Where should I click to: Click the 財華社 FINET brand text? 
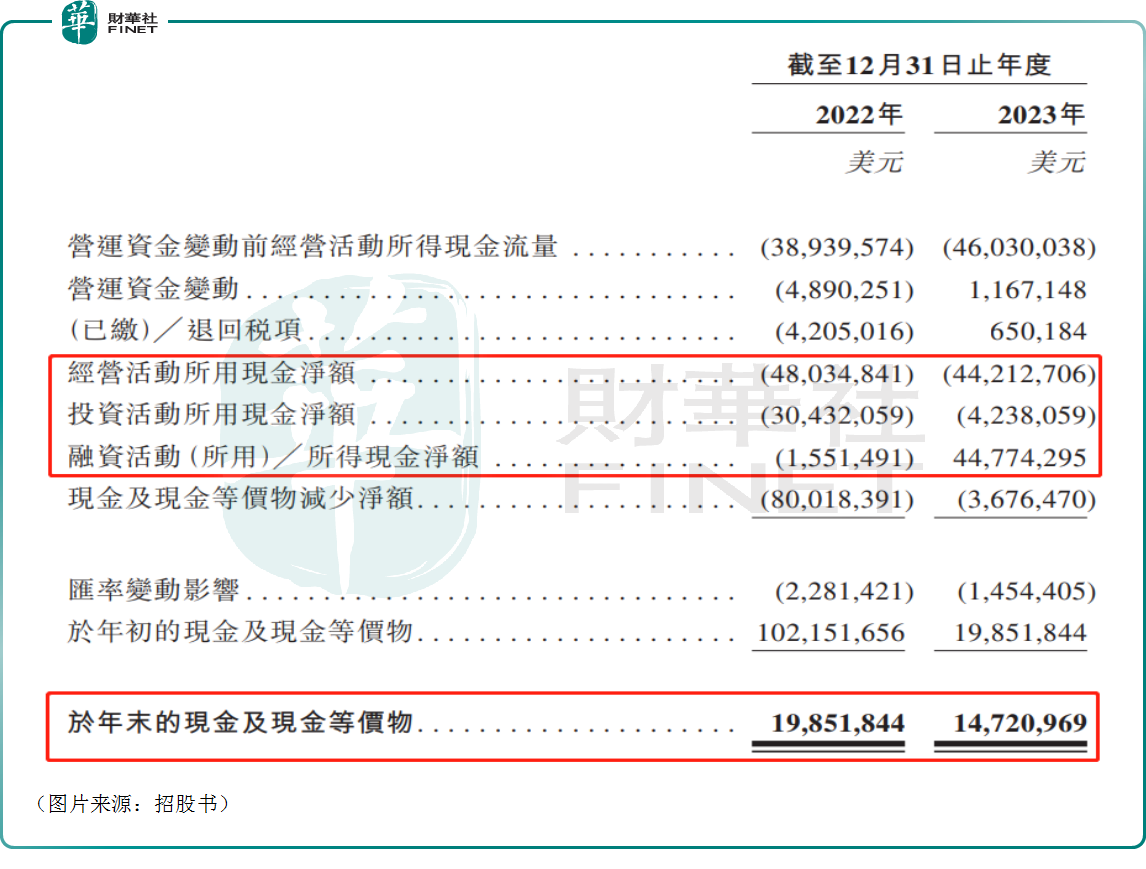pyautogui.click(x=132, y=23)
